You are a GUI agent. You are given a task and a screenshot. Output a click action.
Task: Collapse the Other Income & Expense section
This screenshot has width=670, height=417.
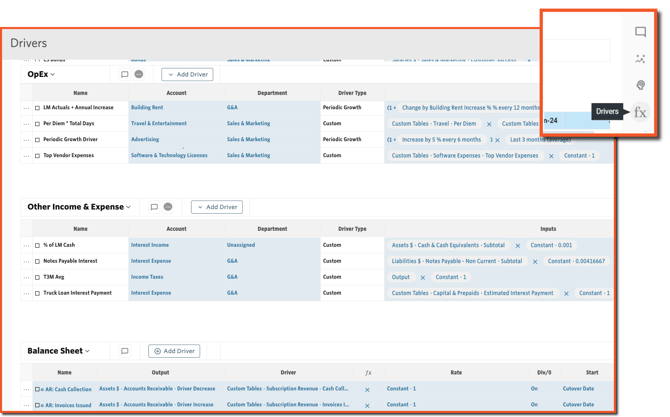tap(129, 207)
